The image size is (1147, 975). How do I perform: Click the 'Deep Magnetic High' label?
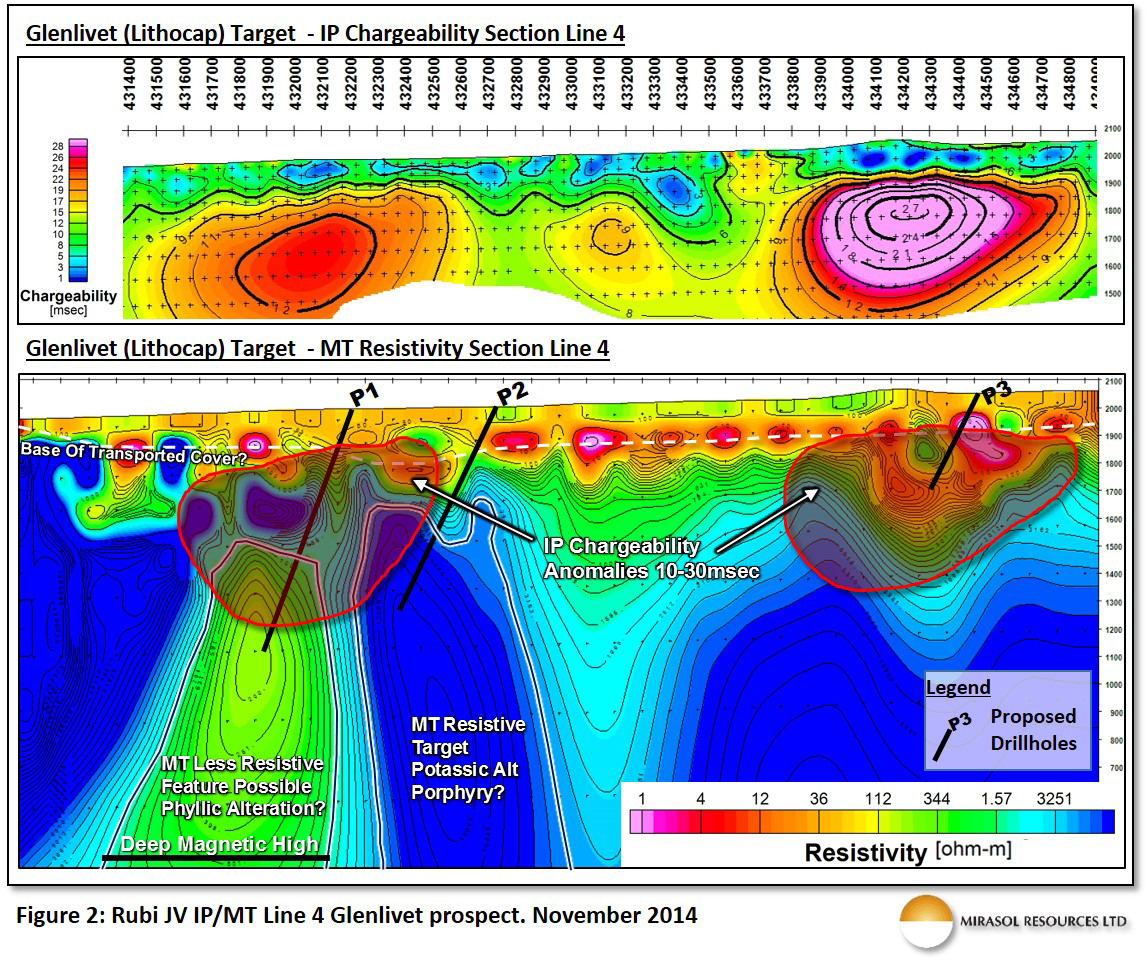(x=219, y=844)
